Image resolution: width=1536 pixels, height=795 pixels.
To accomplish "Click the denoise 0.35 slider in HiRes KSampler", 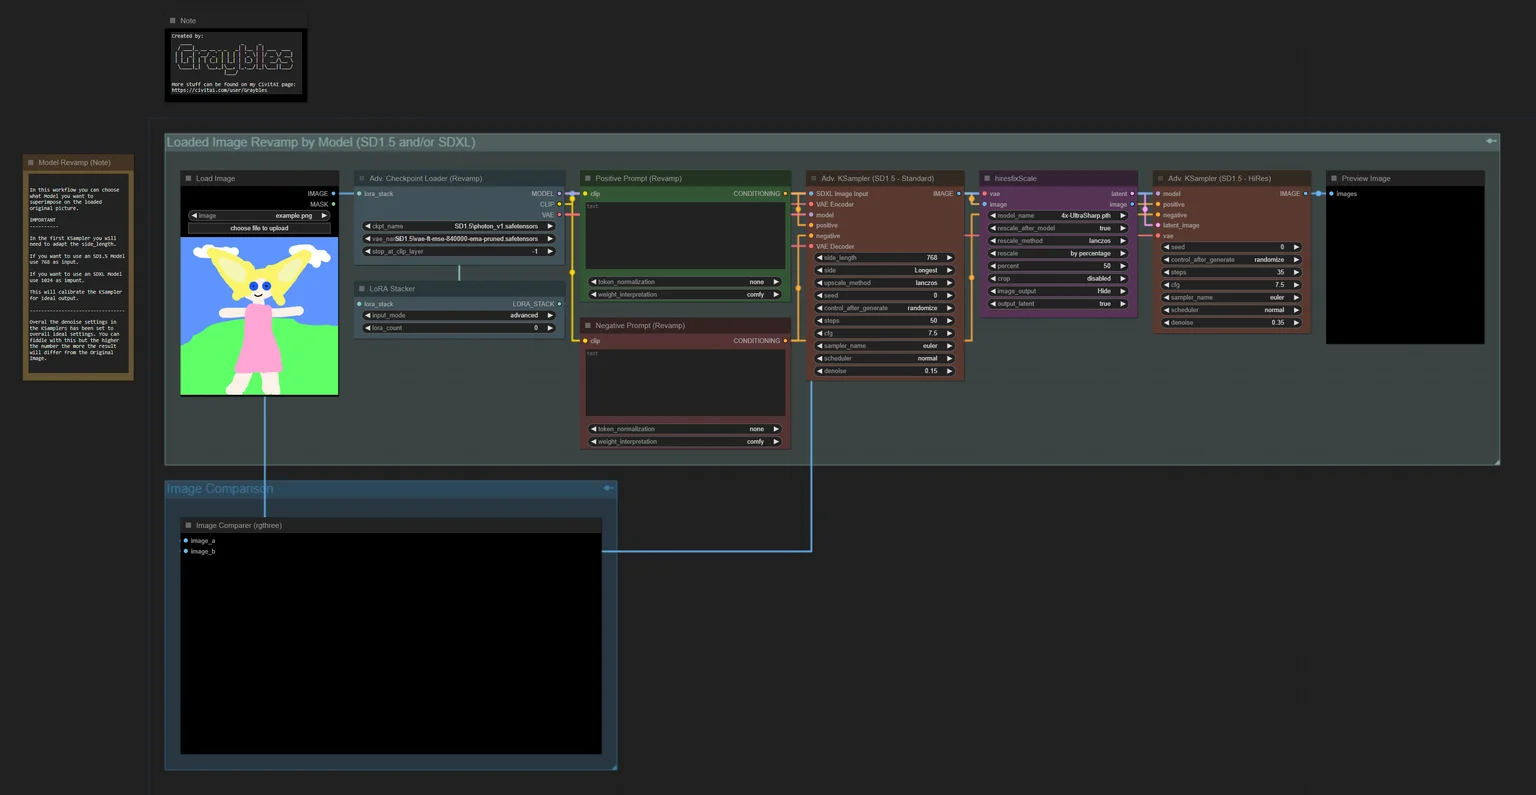I will pos(1231,323).
